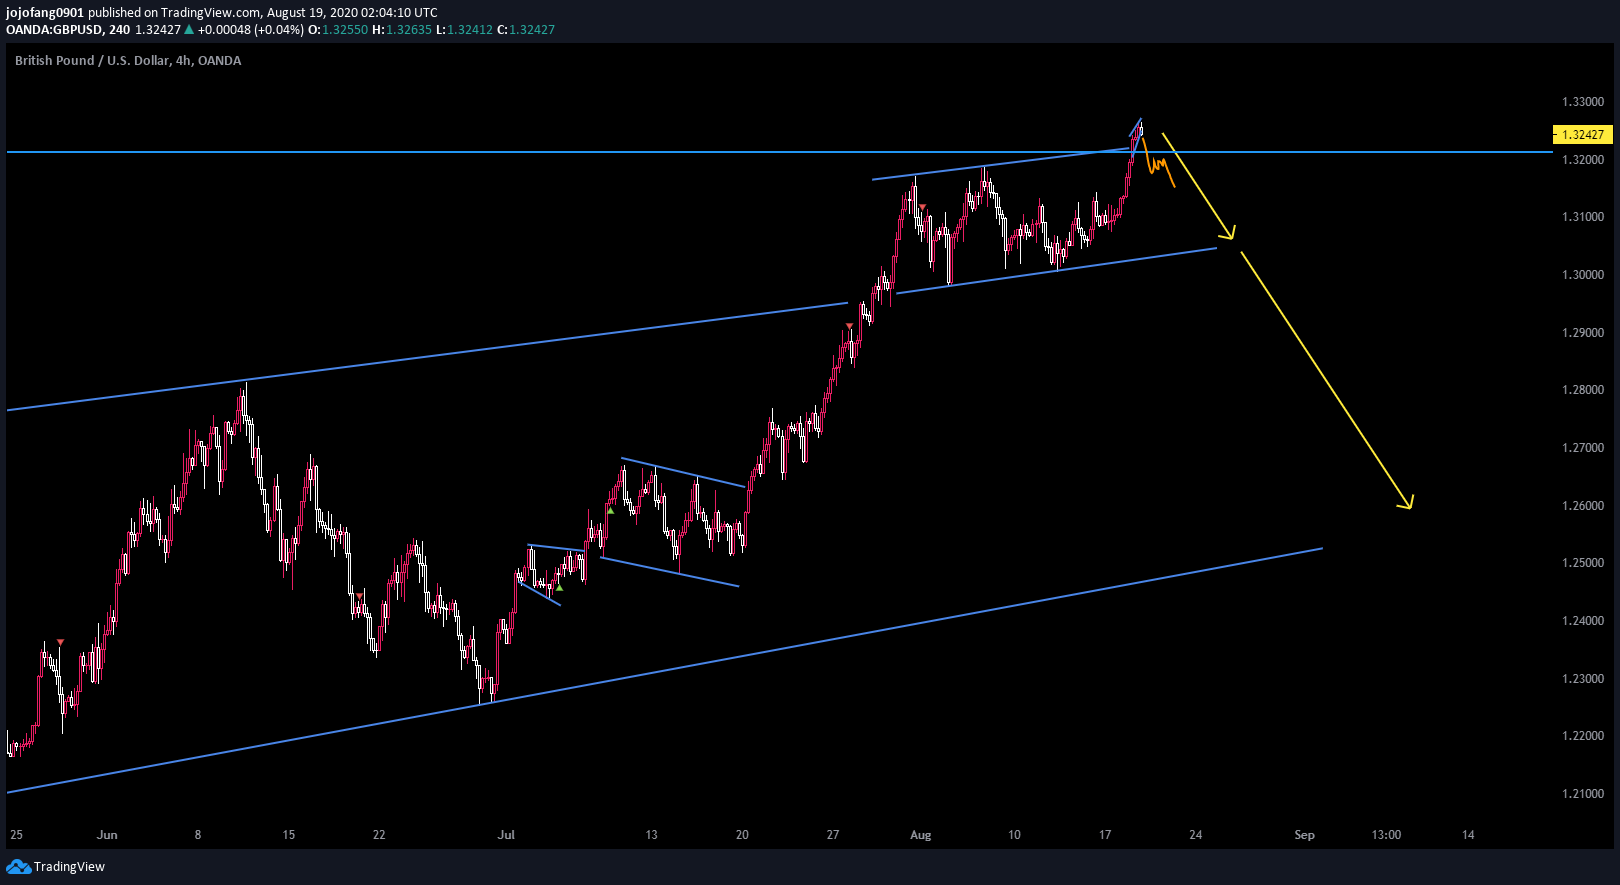Click the low price value 1.32412
This screenshot has height=885, width=1620.
[470, 30]
